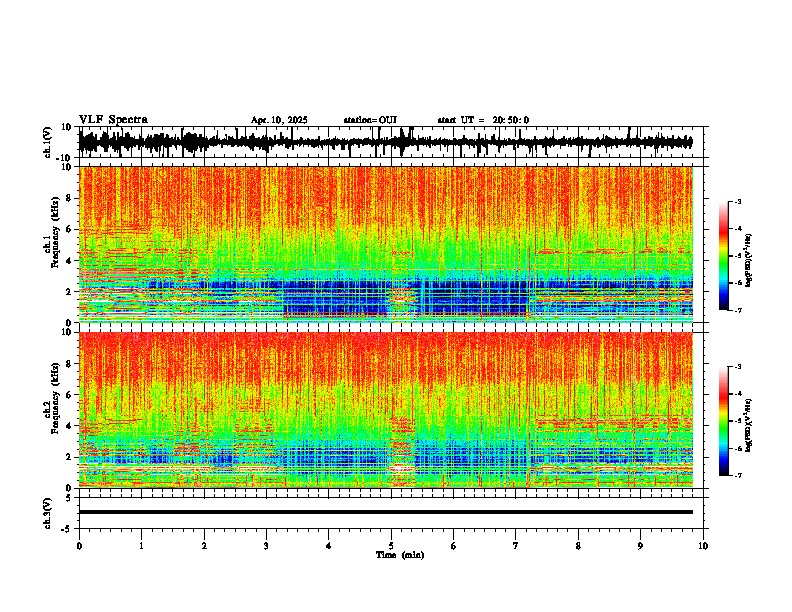
Task: Click the time axis tick label "3"
Action: pyautogui.click(x=266, y=546)
